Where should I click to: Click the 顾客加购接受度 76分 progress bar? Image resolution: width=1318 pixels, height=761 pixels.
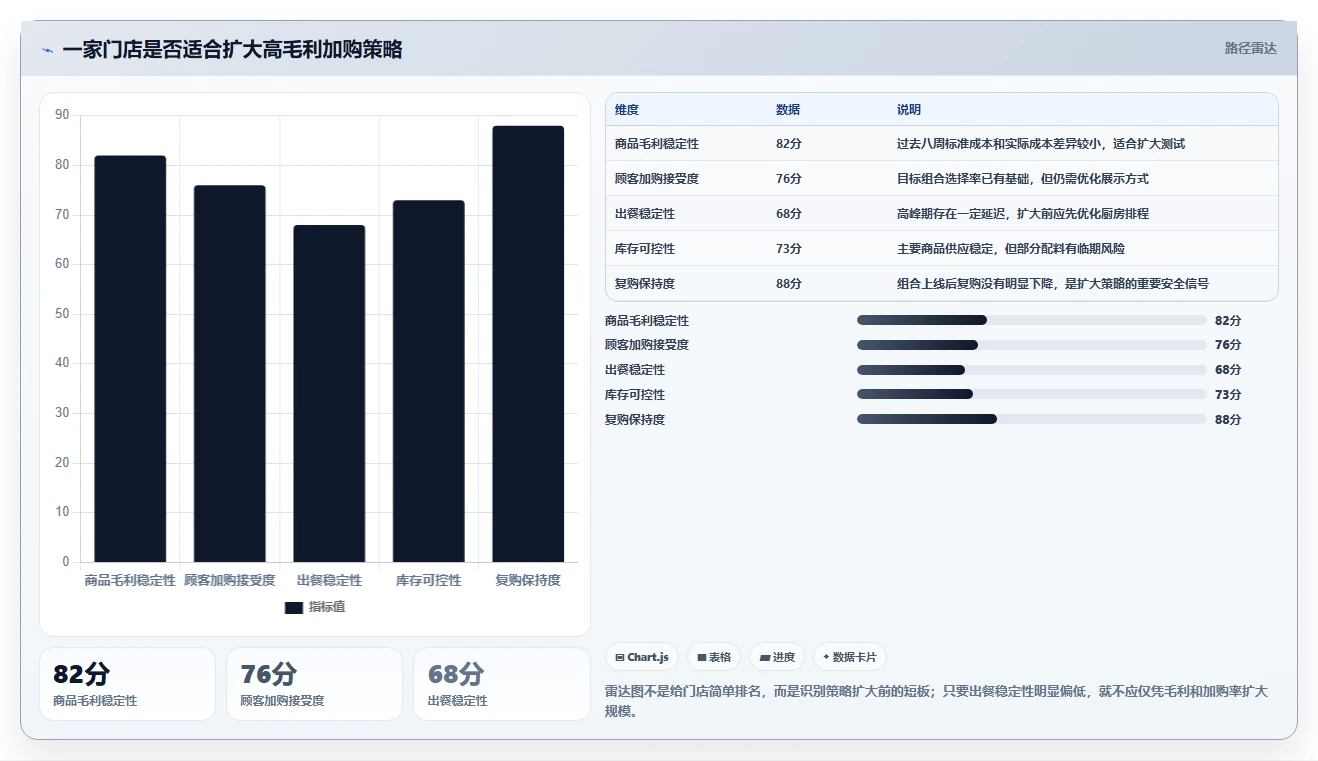pyautogui.click(x=1032, y=345)
